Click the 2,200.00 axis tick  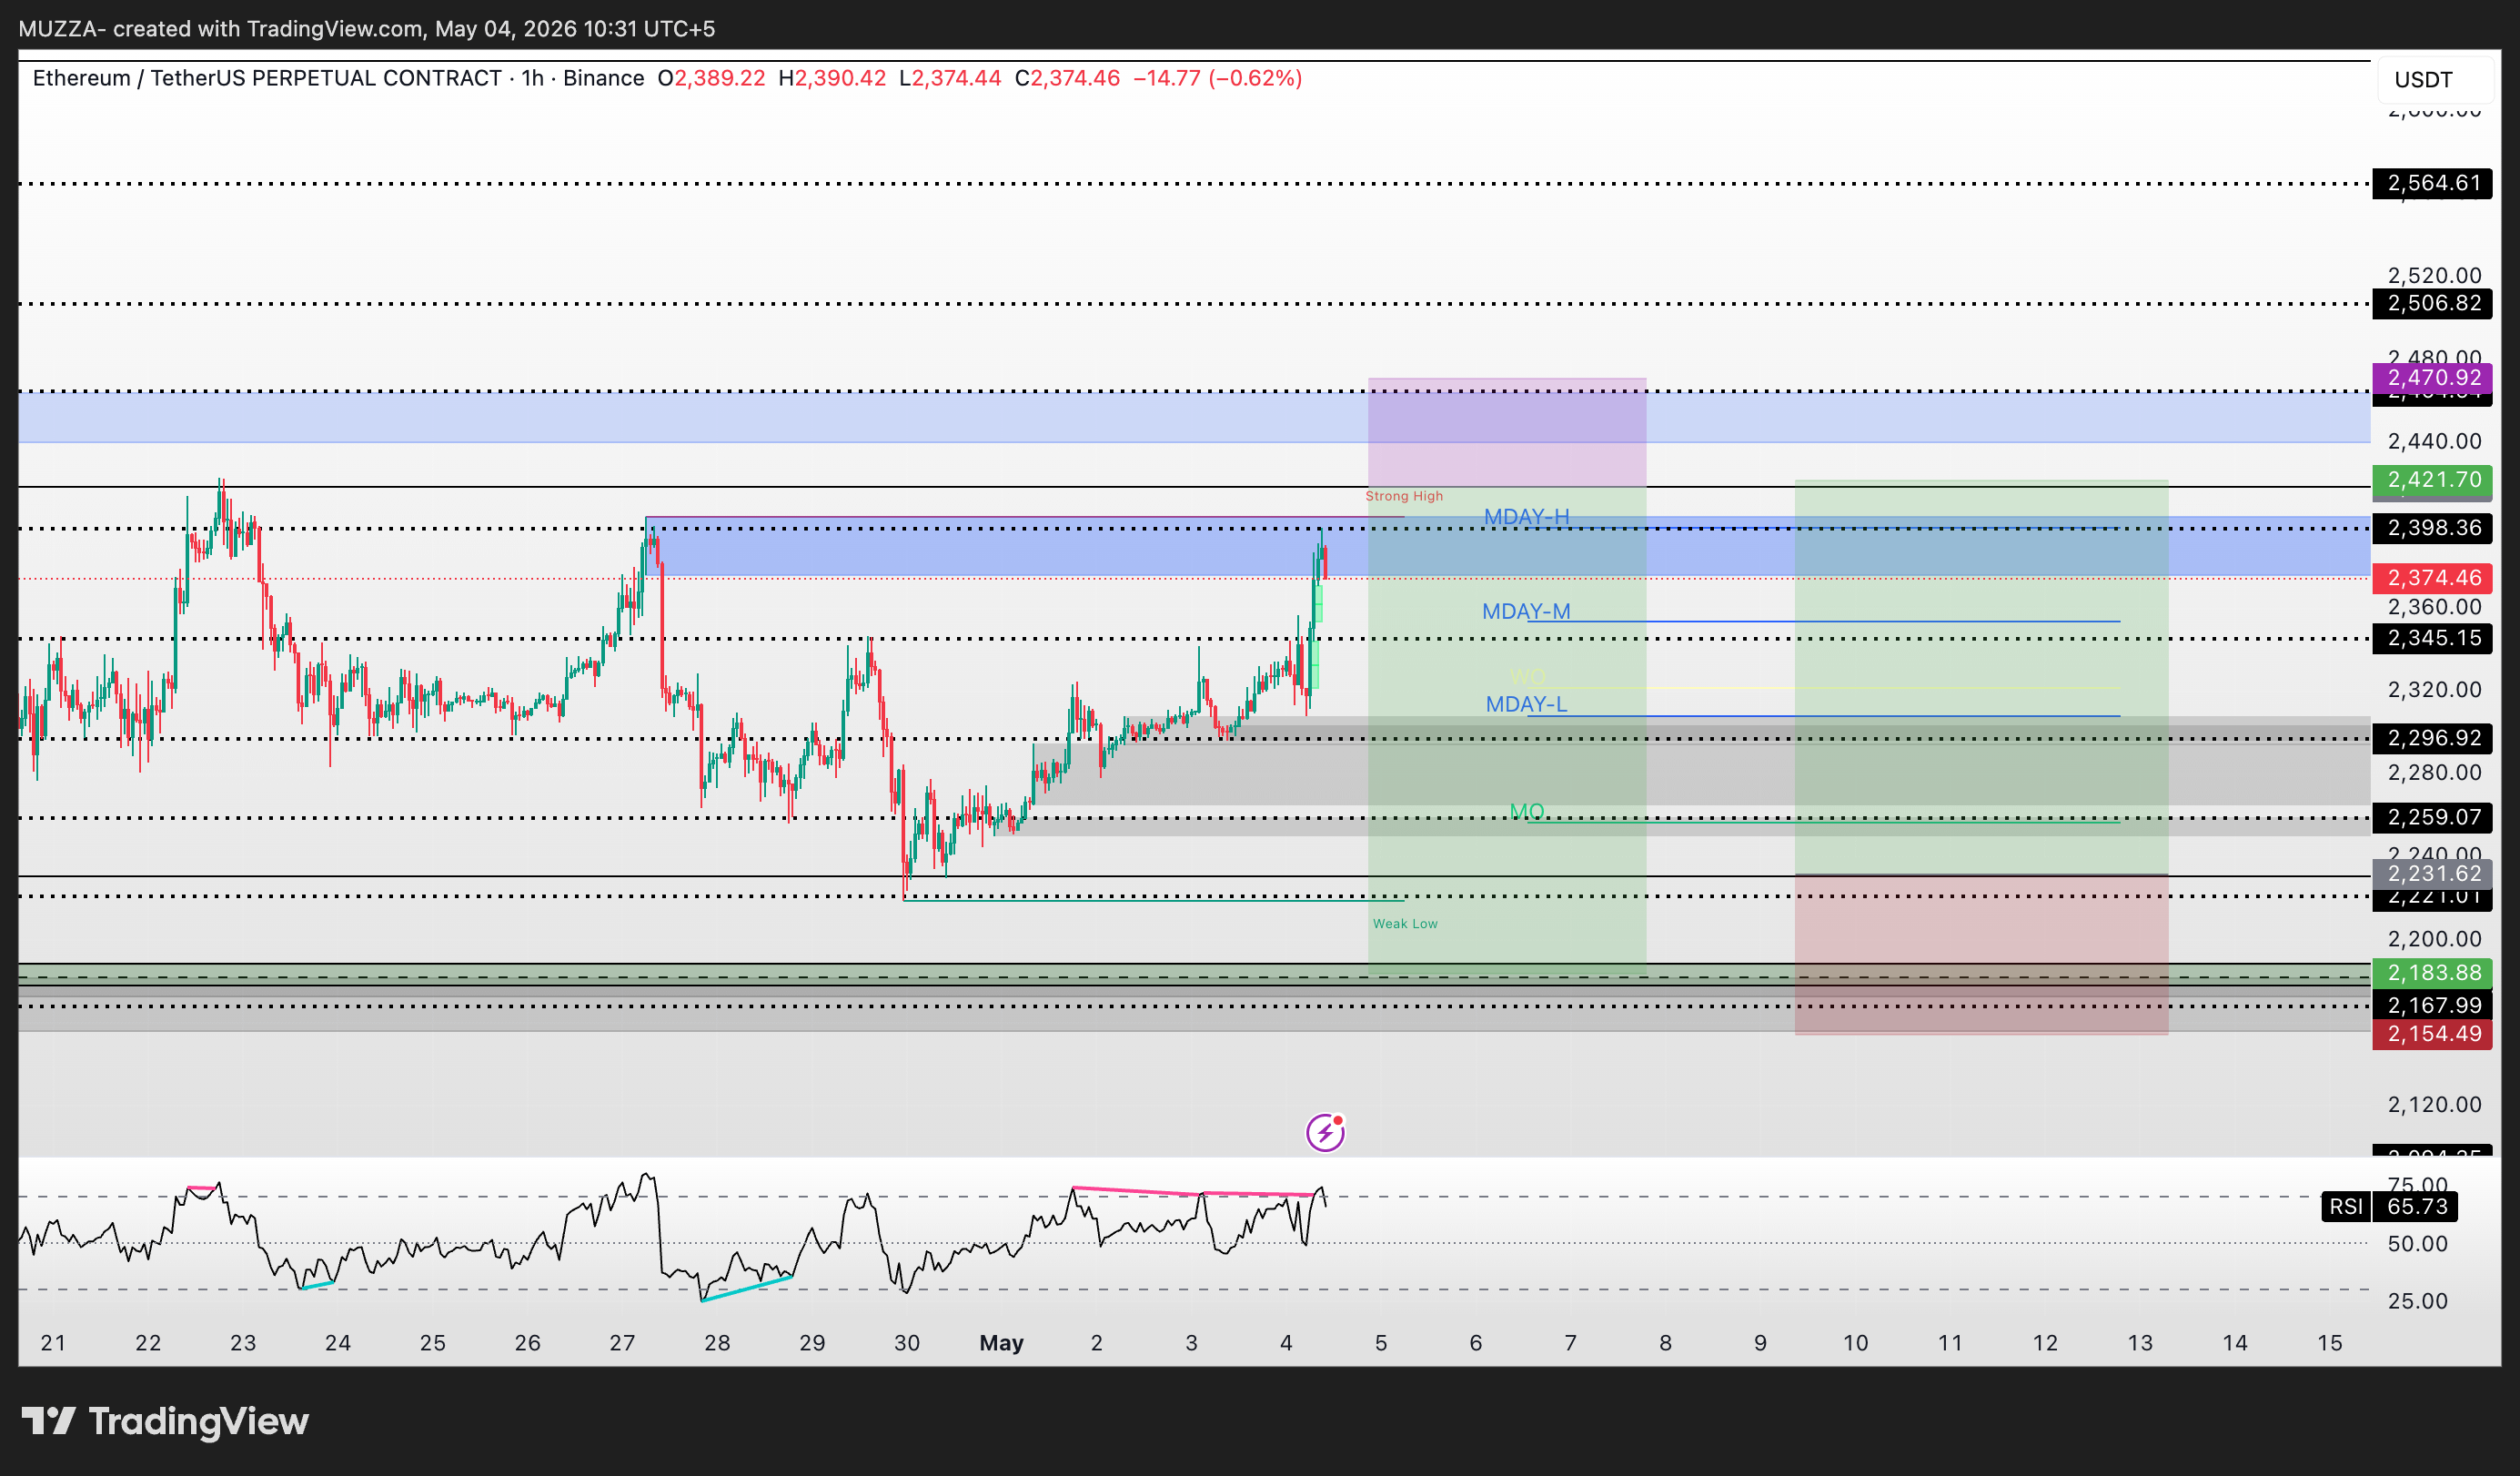click(2435, 939)
